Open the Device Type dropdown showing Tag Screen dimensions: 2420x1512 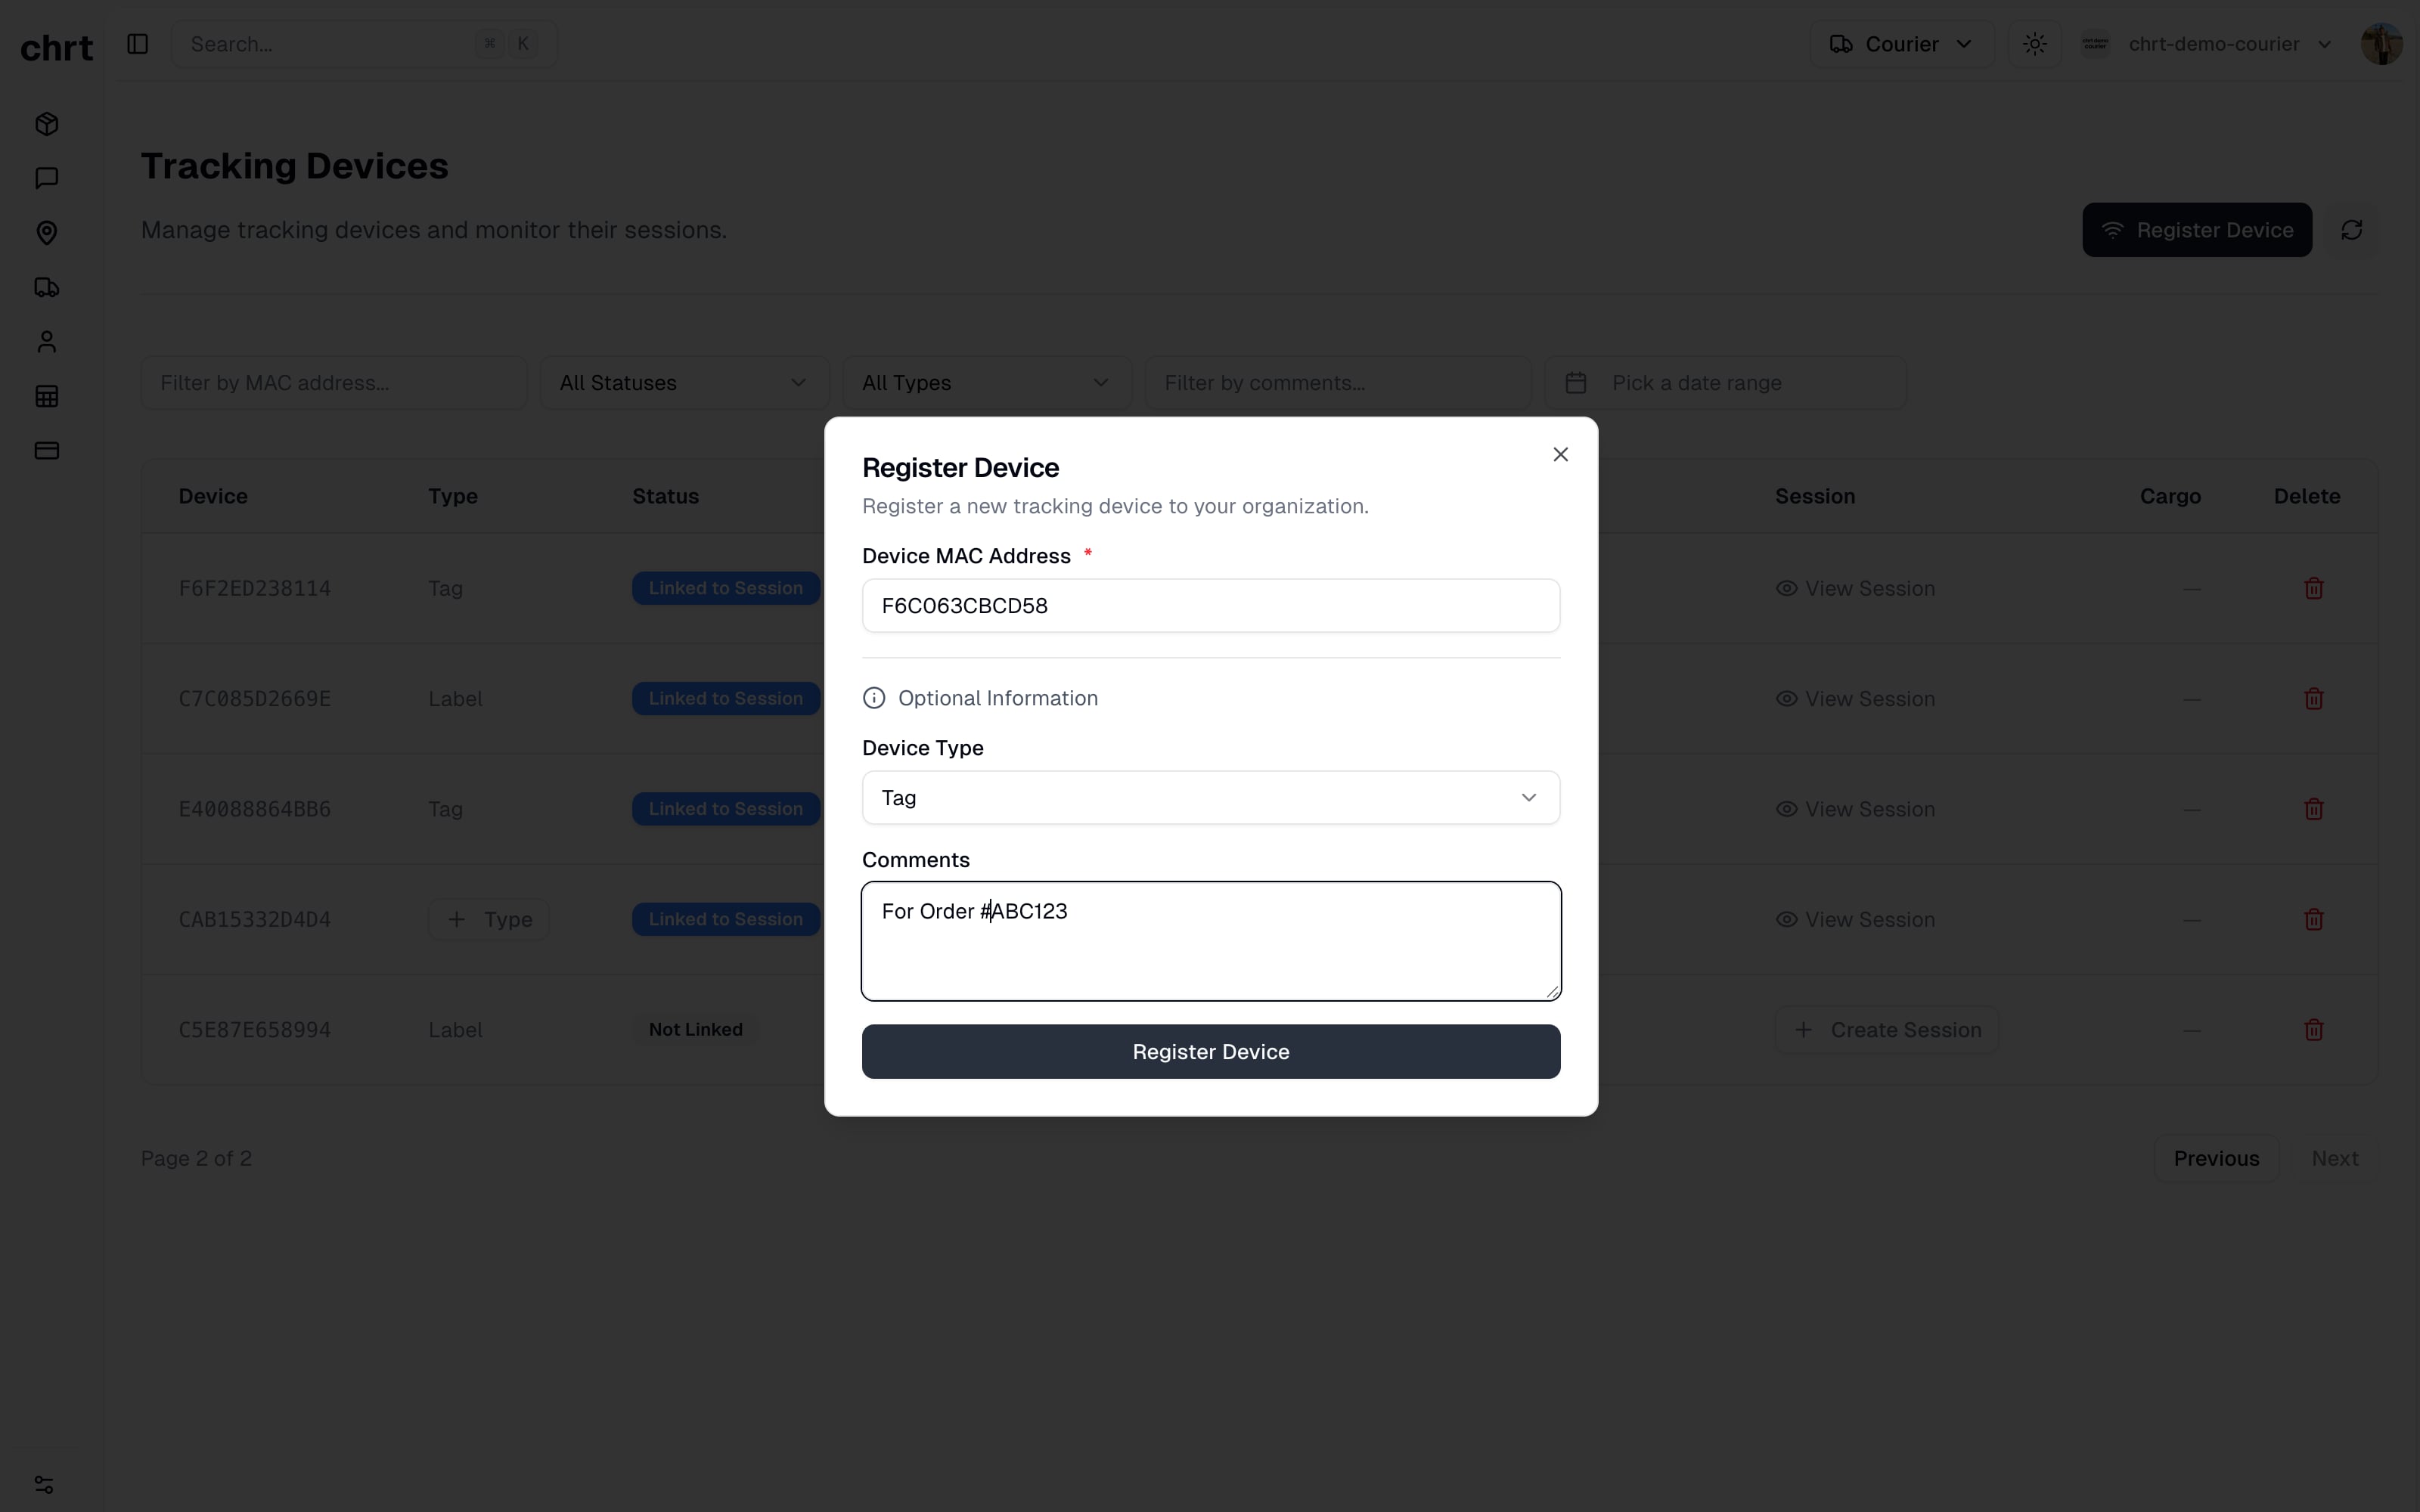tap(1209, 797)
